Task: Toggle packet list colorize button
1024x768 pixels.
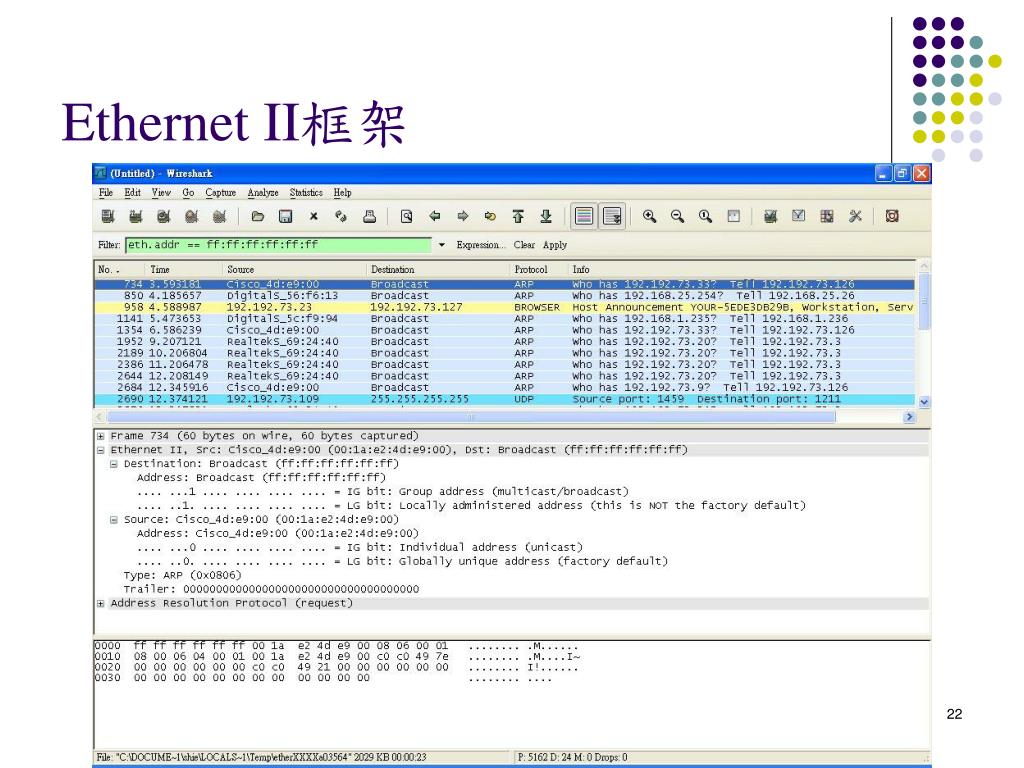Action: tap(584, 216)
